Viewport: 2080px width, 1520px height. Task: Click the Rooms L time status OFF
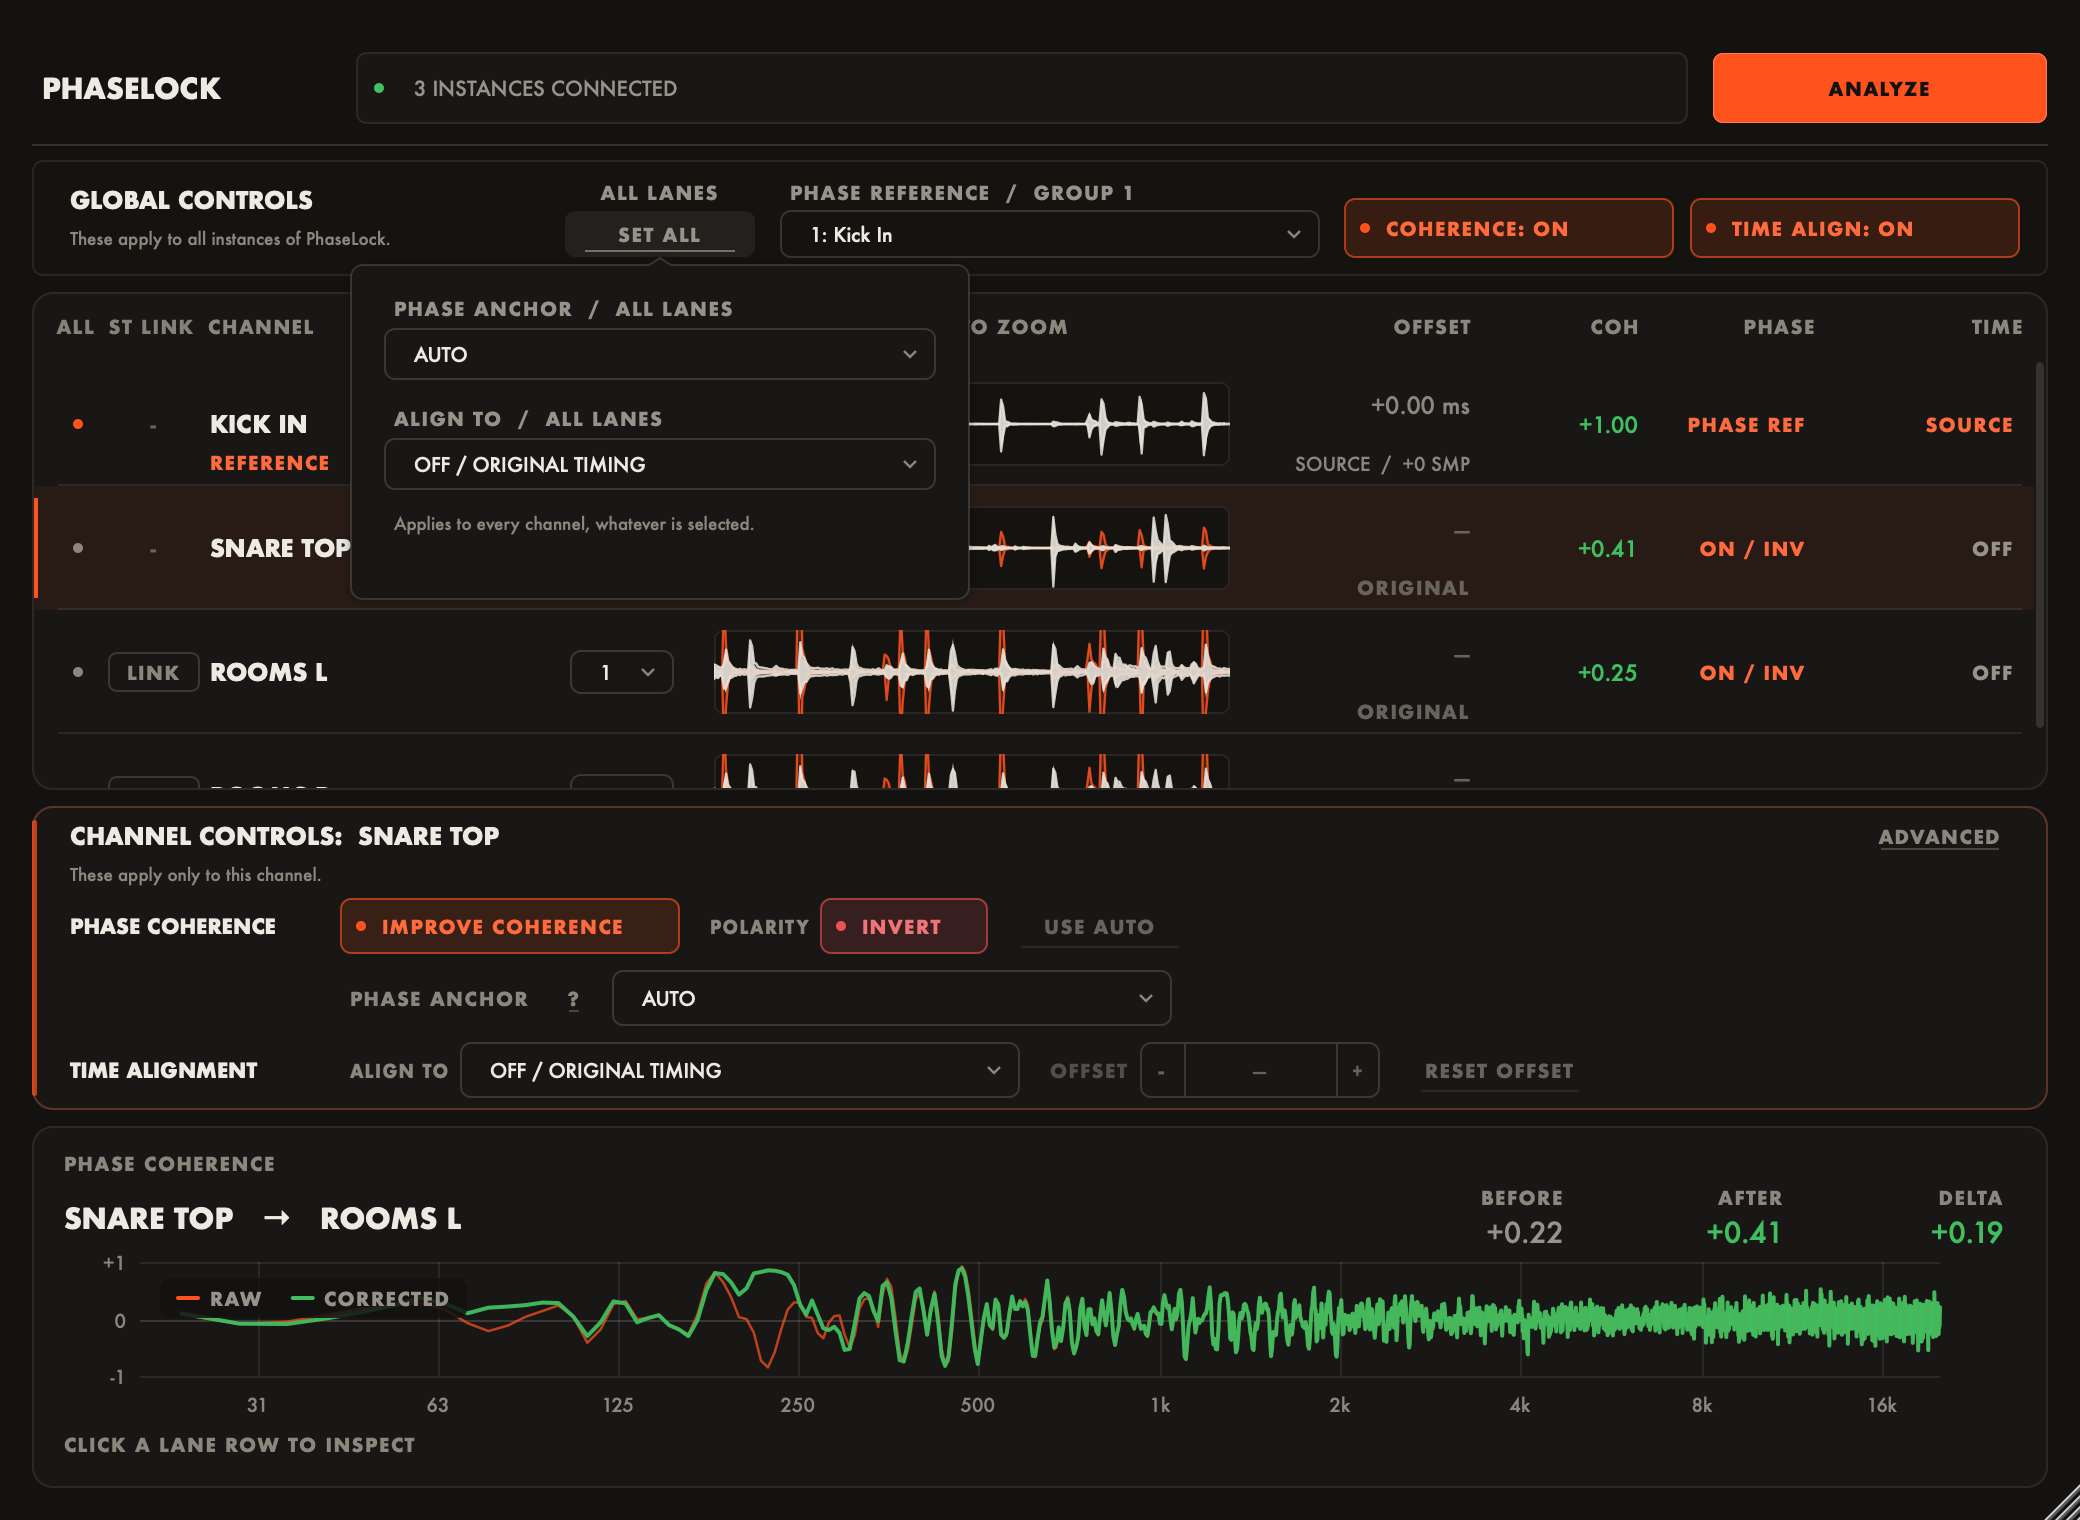click(x=1992, y=673)
